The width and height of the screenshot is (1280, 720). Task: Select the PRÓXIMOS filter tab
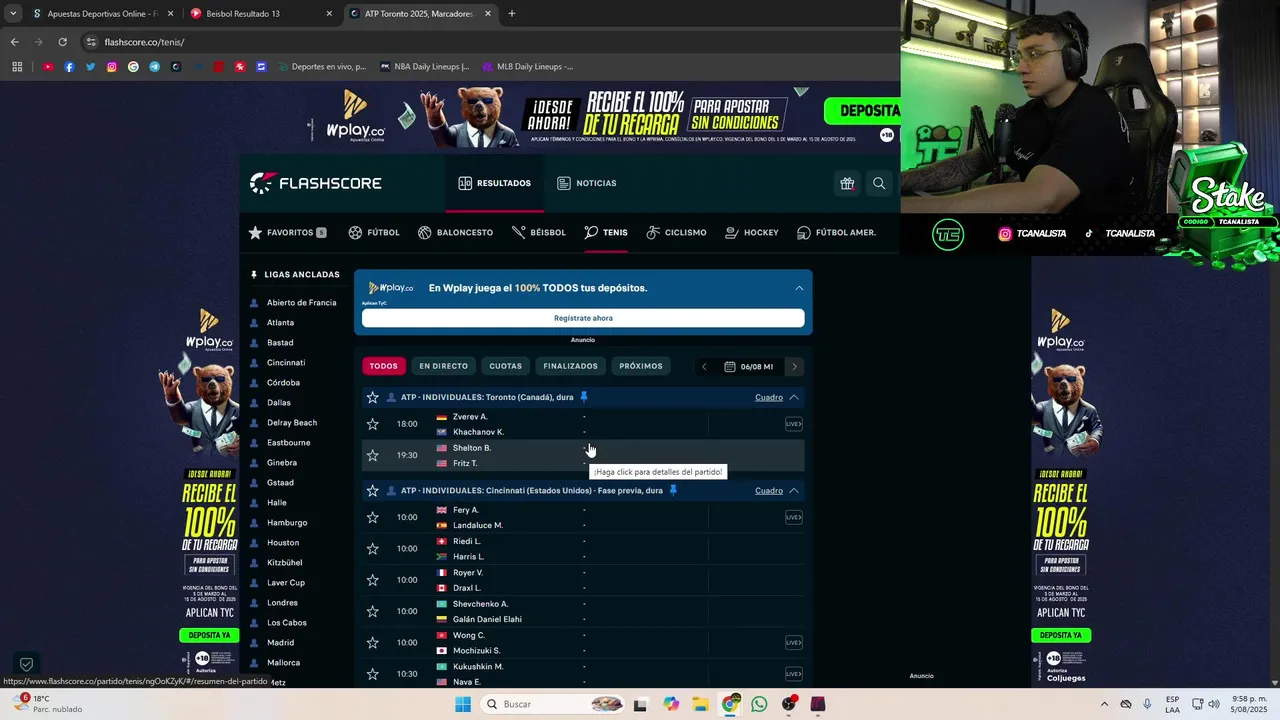point(641,366)
